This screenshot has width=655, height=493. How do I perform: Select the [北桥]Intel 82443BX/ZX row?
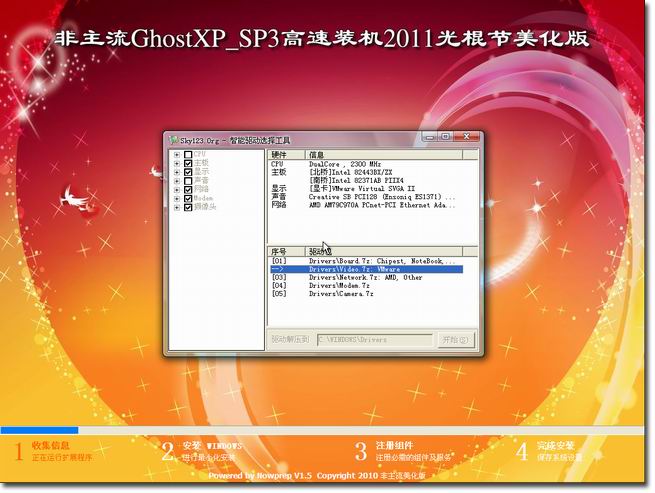366,172
